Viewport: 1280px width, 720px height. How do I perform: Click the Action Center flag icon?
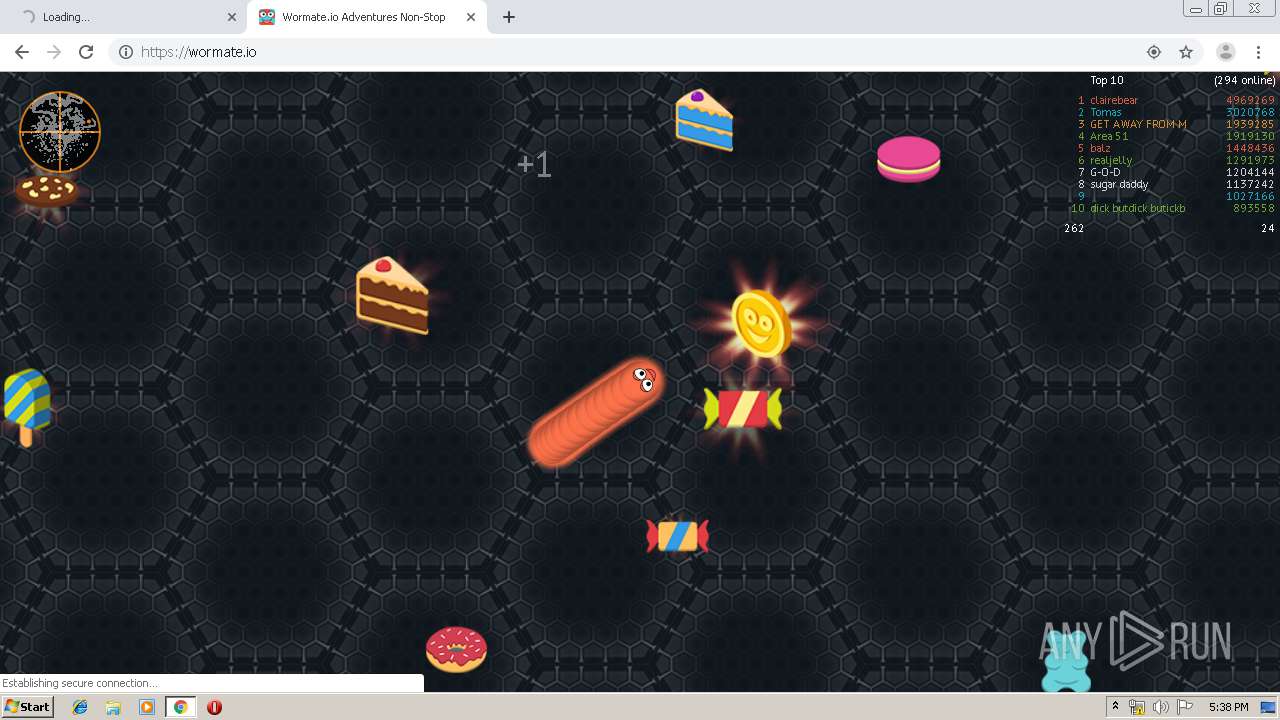click(1184, 707)
